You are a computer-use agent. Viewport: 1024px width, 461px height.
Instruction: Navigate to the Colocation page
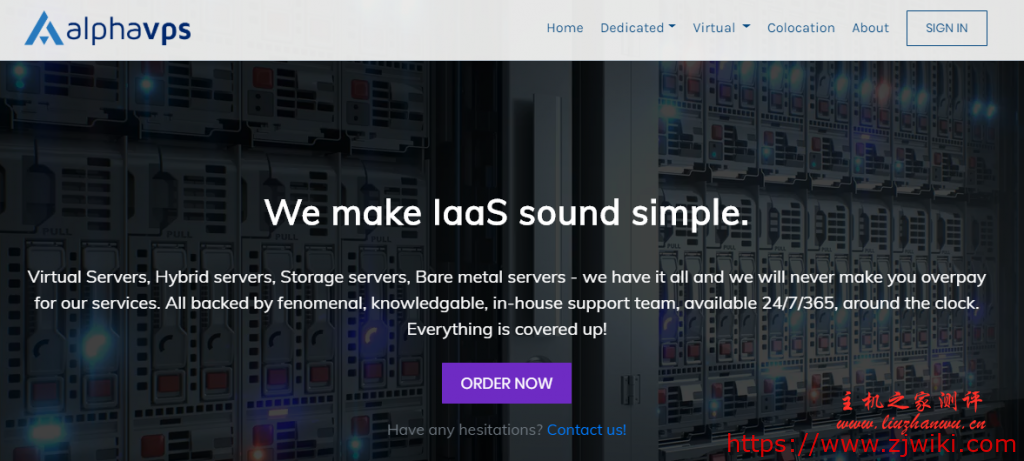[800, 28]
